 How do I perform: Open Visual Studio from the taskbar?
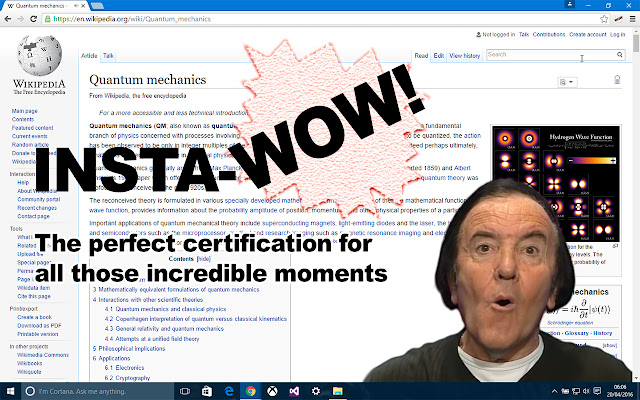(294, 391)
